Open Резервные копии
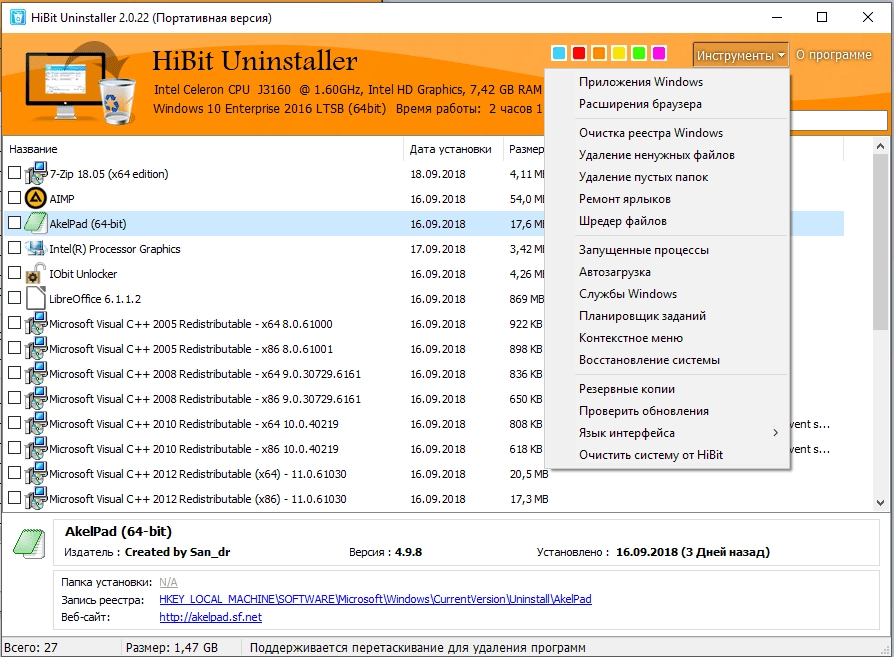The height and width of the screenshot is (657, 894). 667,389
